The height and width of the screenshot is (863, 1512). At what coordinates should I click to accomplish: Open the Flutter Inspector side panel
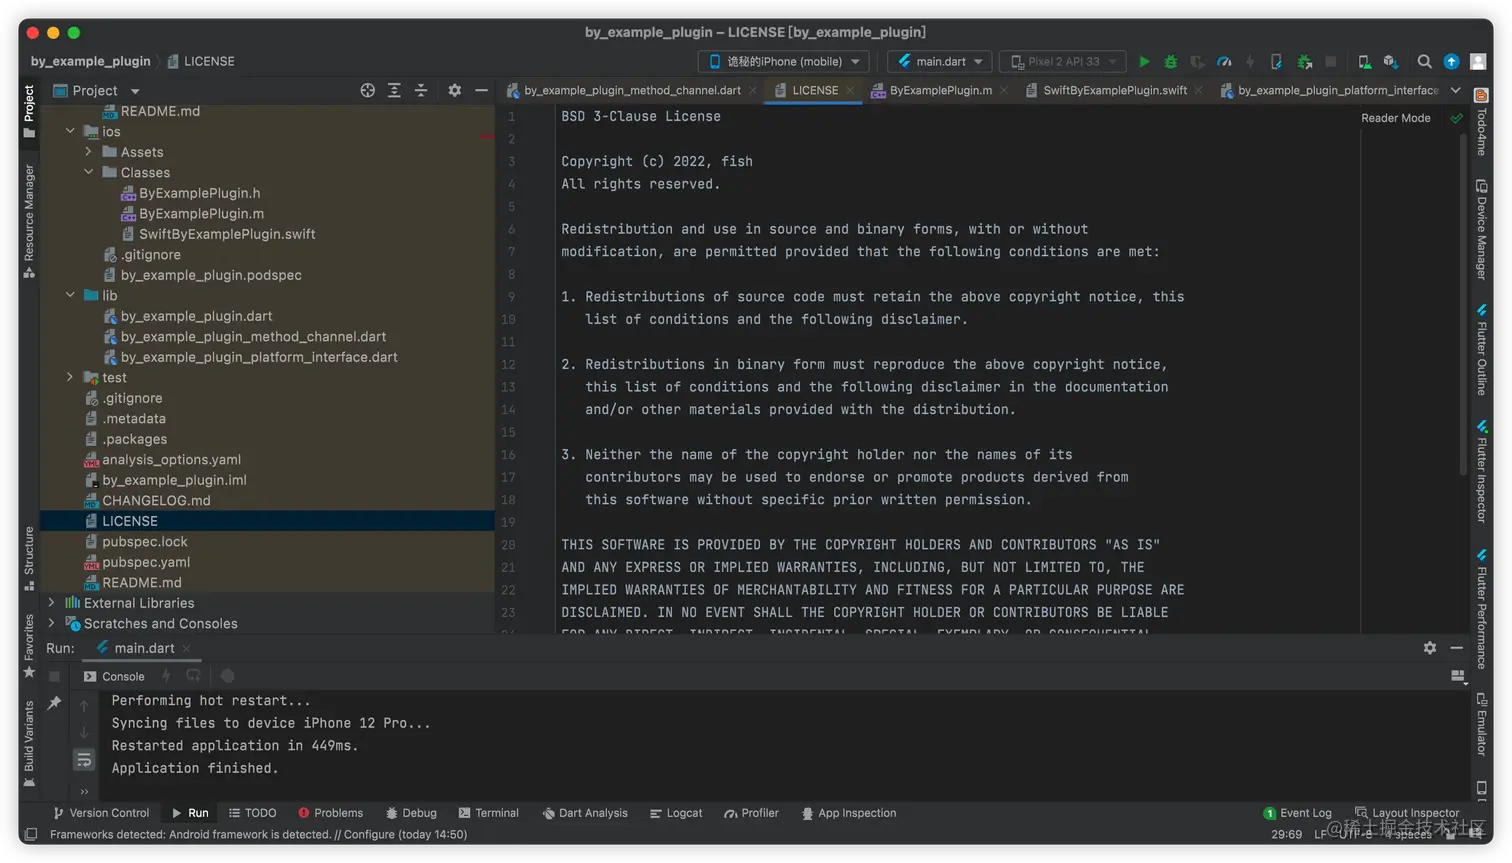point(1482,471)
